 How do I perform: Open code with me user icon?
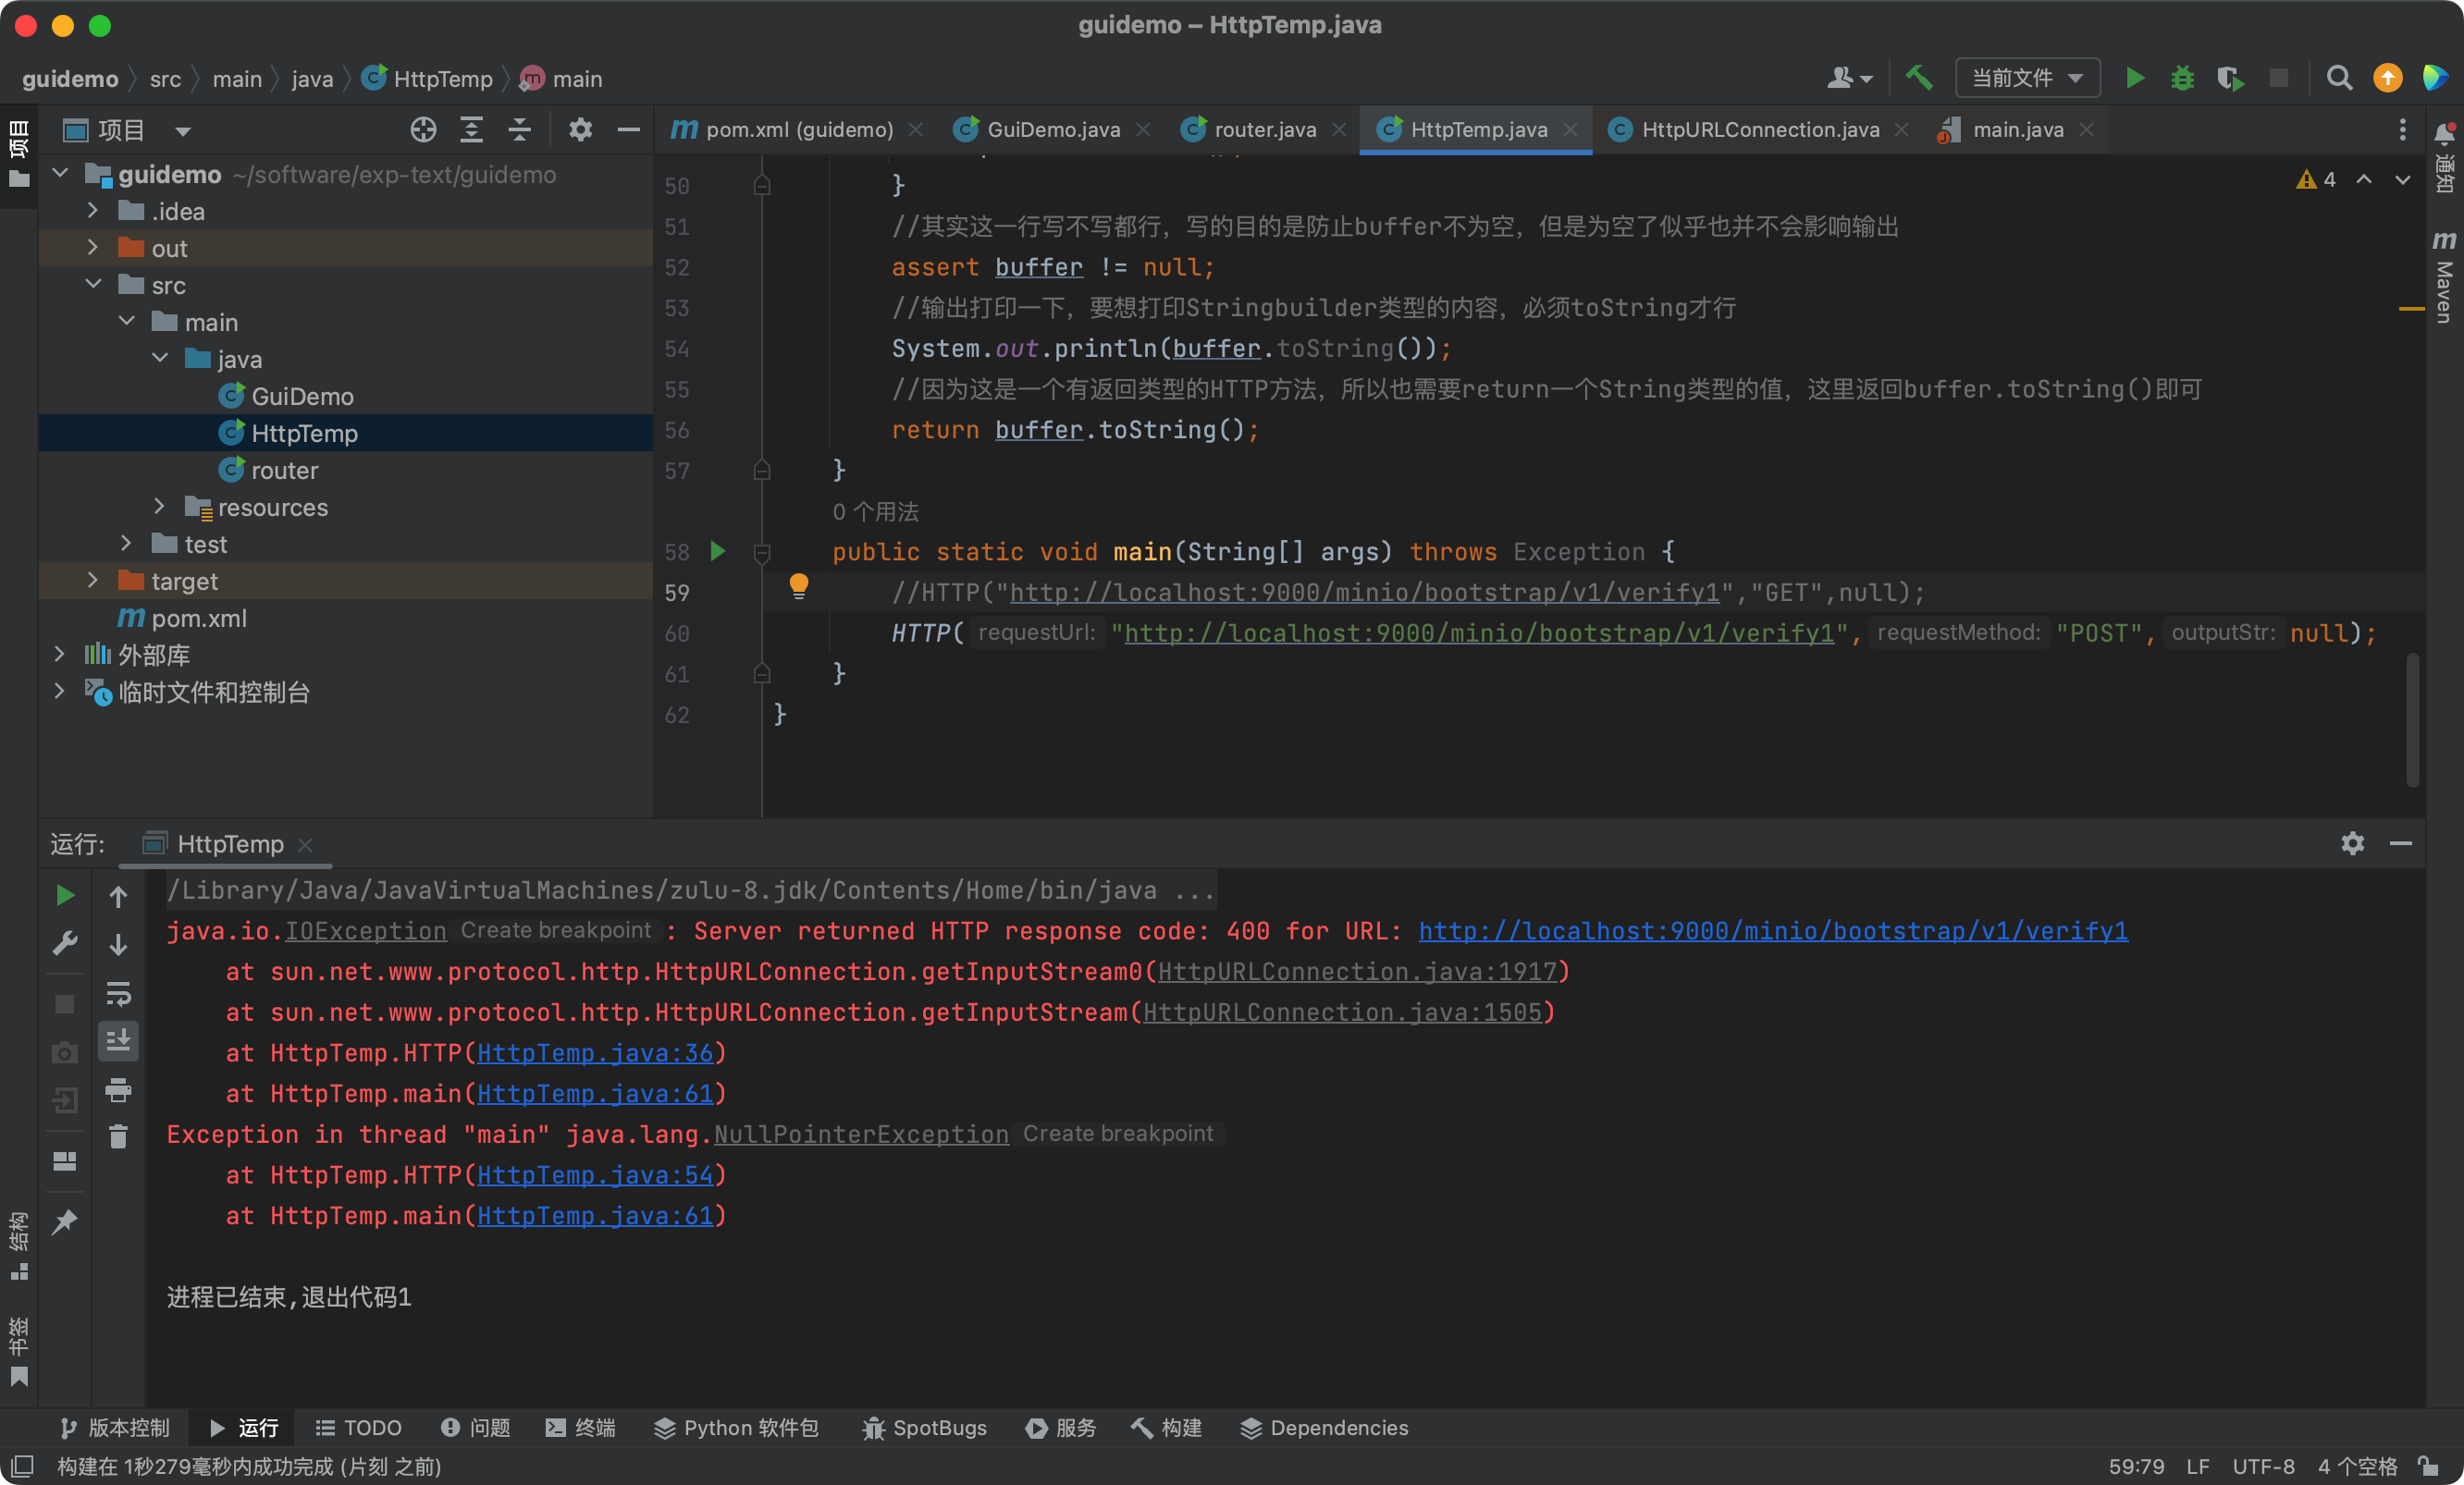pos(1848,78)
